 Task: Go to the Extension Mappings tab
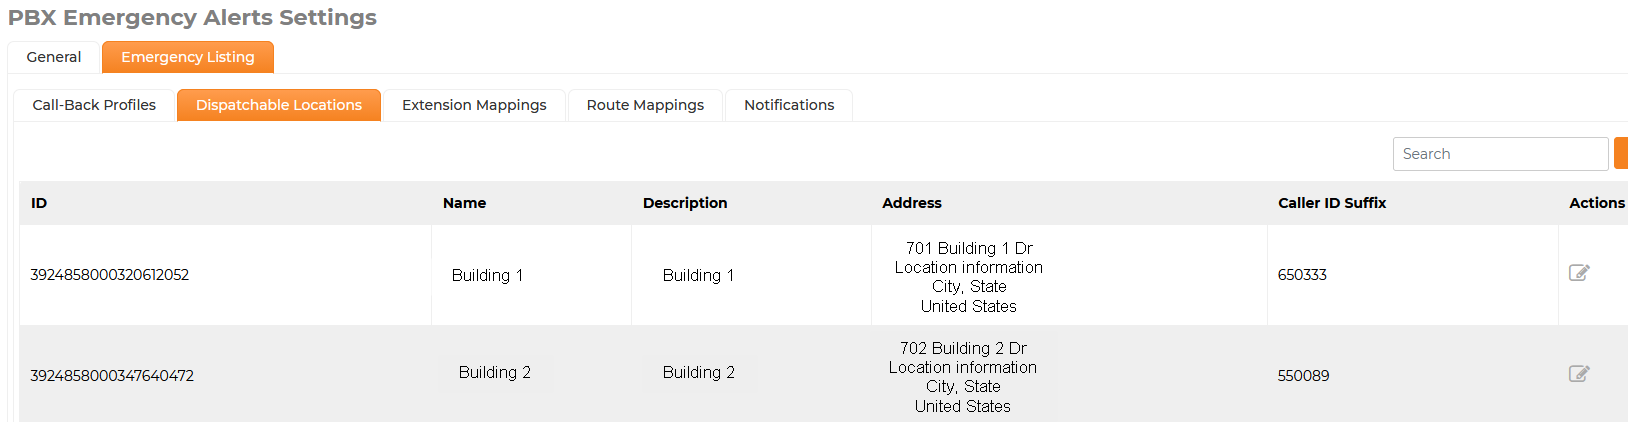[474, 105]
